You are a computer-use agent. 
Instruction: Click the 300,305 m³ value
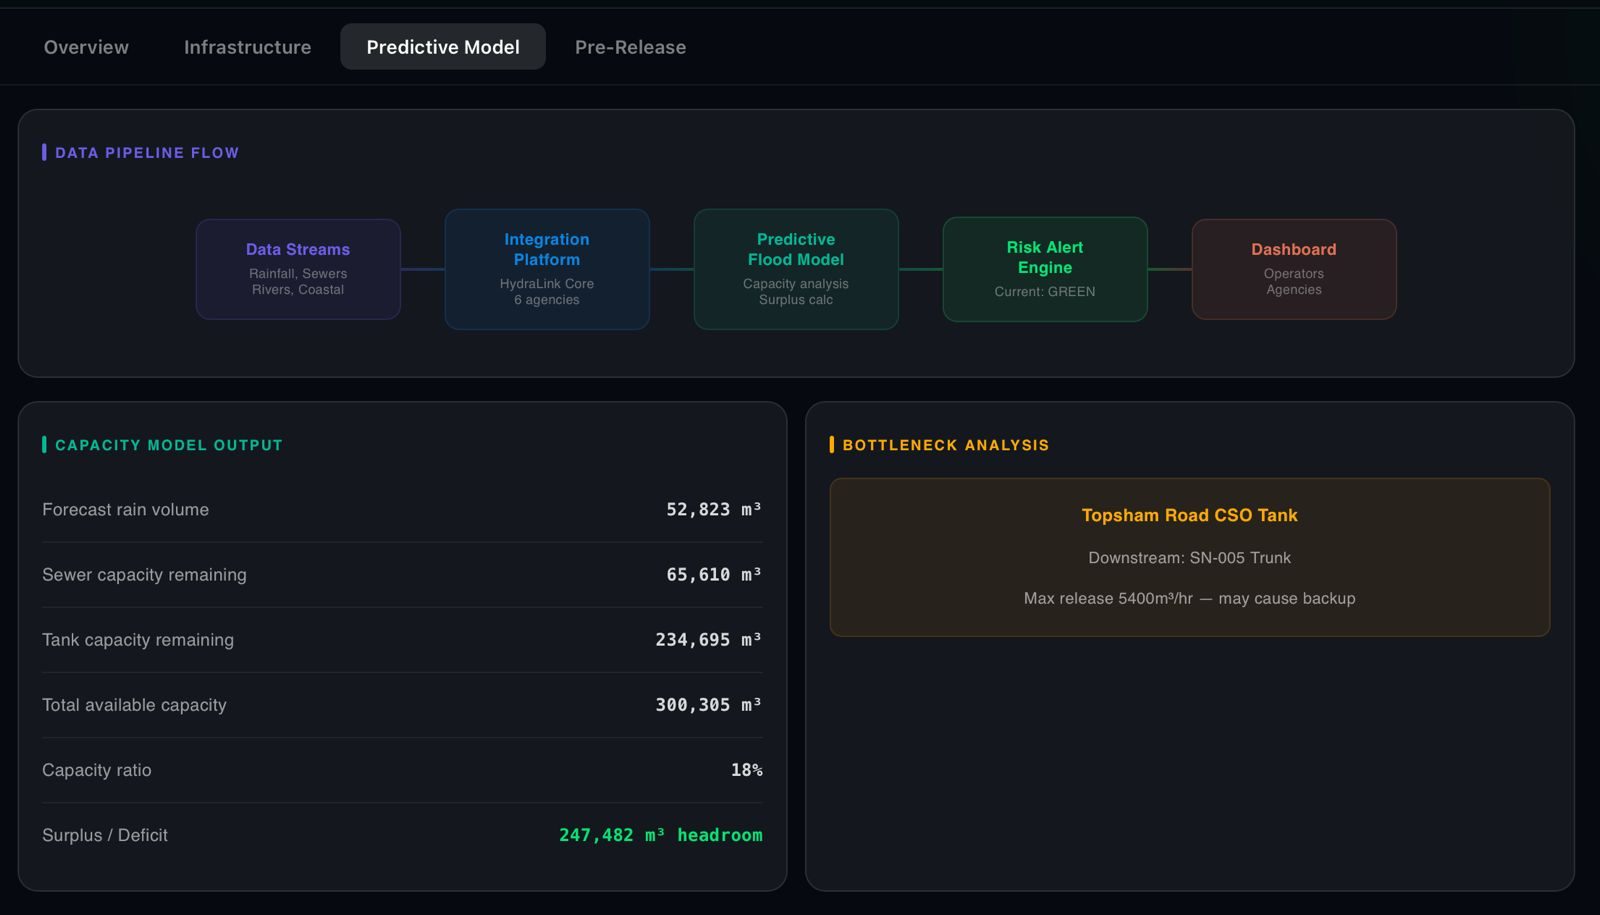click(709, 705)
